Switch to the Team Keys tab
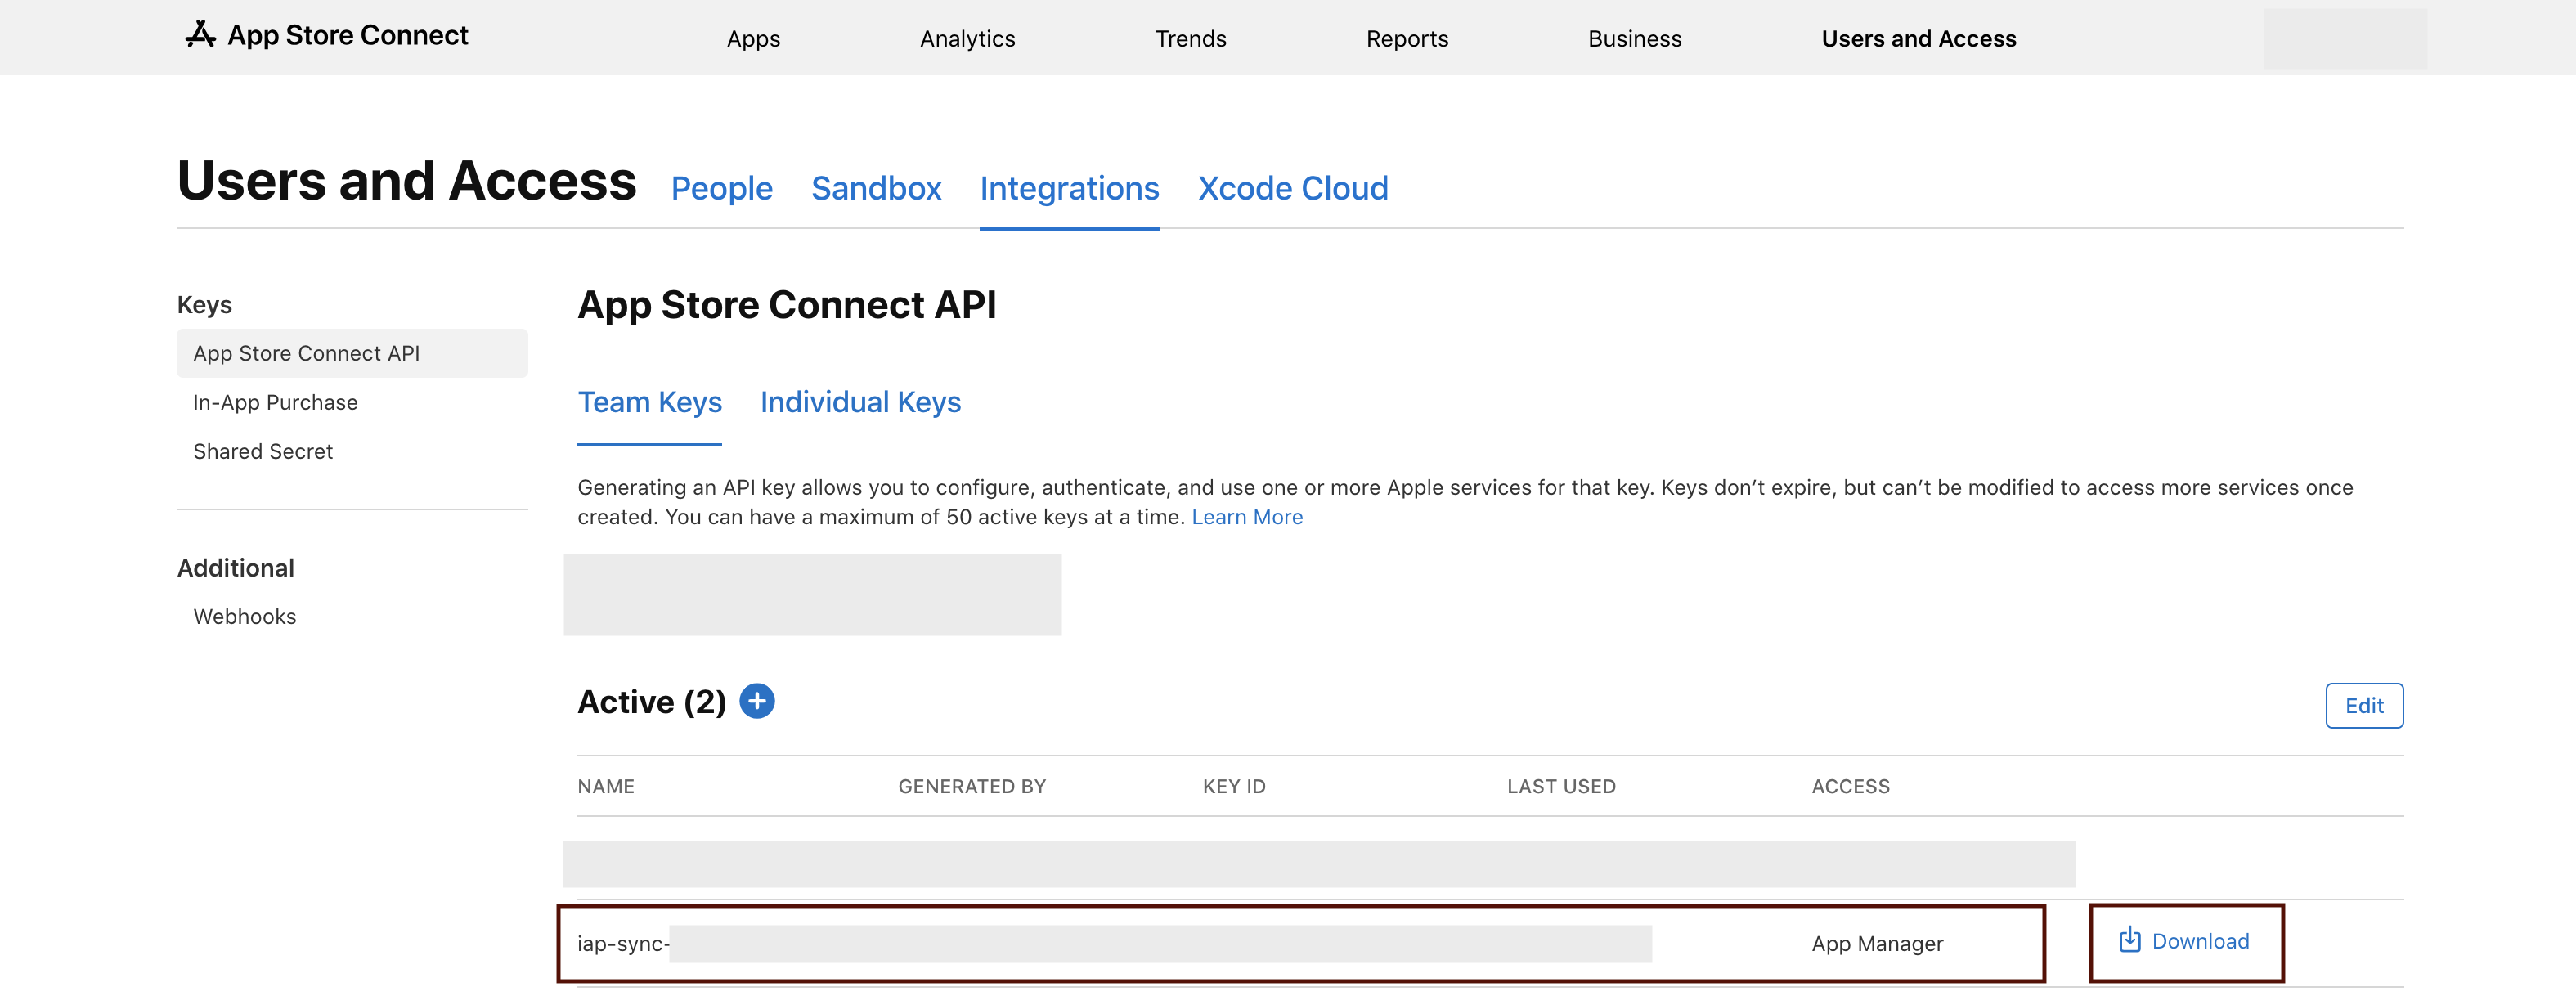The image size is (2576, 996). pyautogui.click(x=650, y=402)
